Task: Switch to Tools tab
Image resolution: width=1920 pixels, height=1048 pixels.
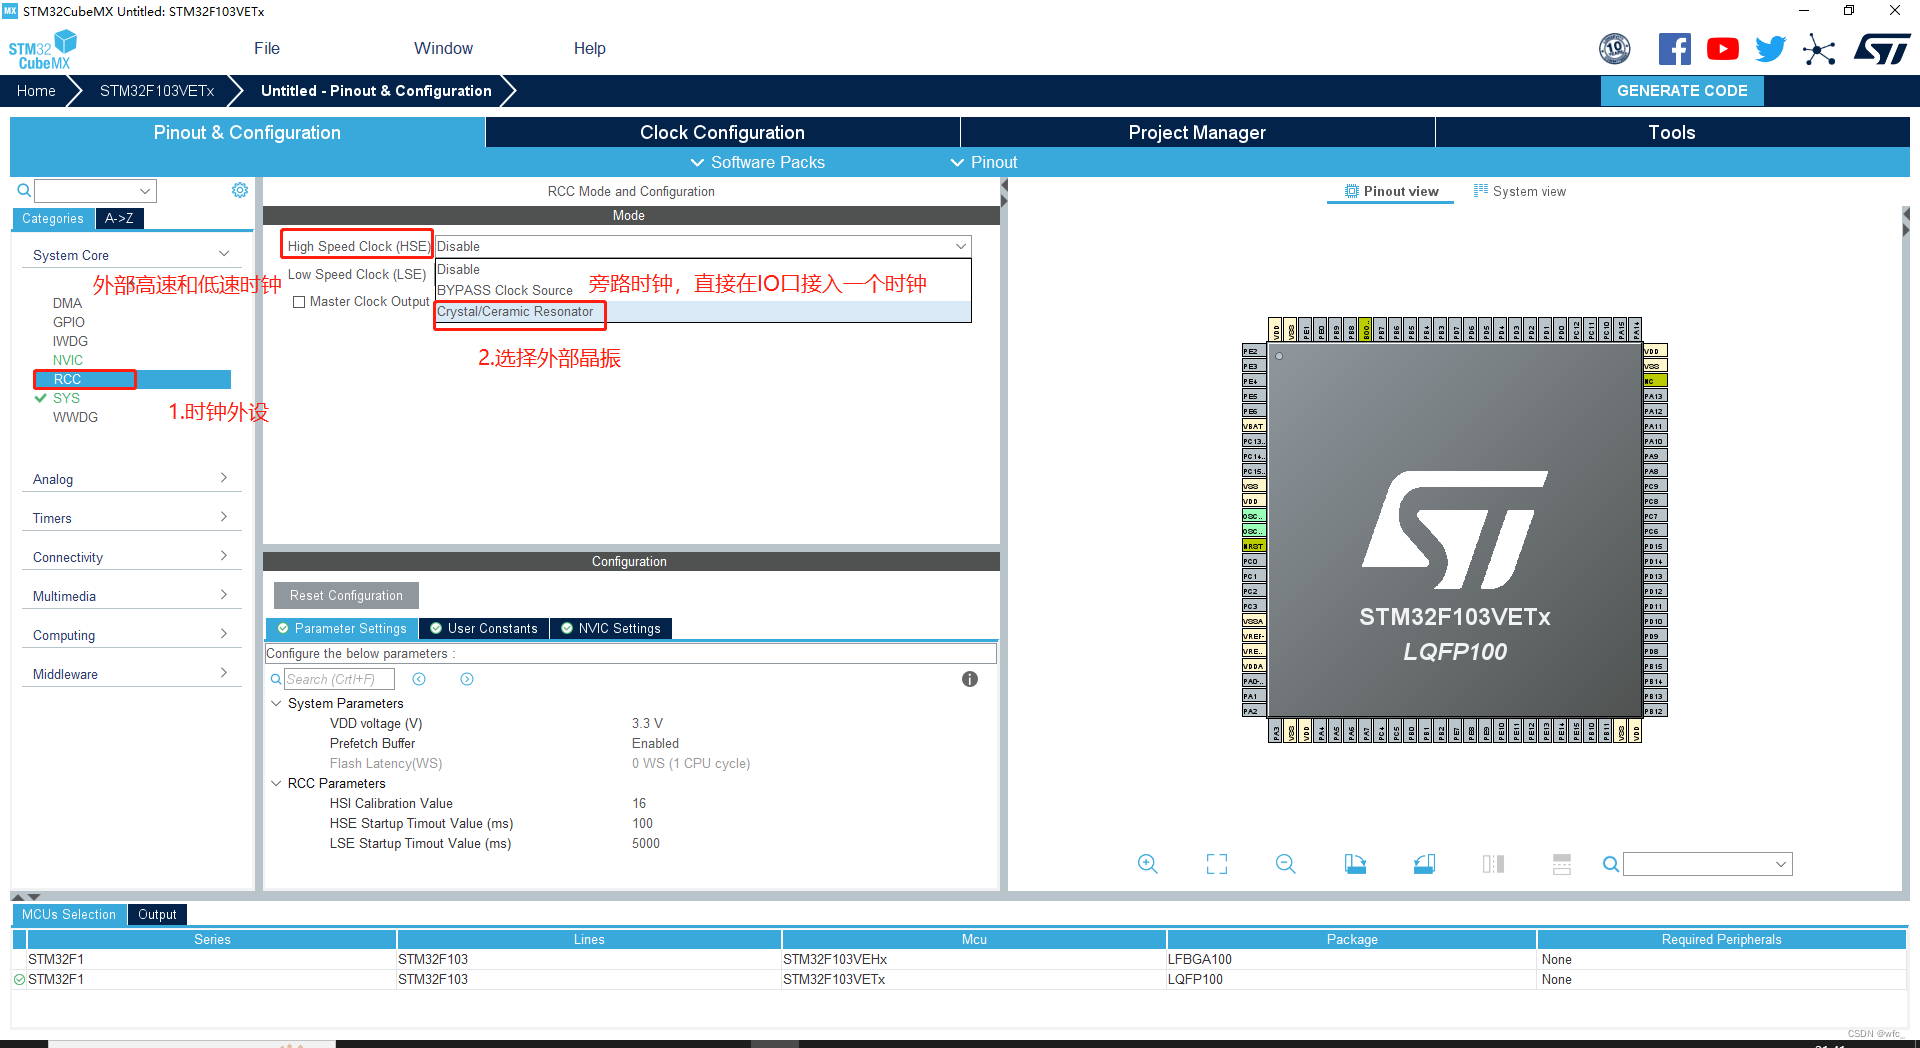Action: point(1672,132)
